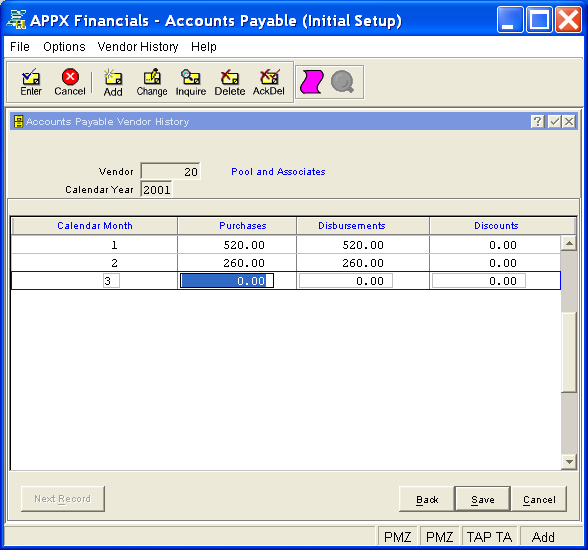Click Disbursements value 260.00

coord(363,263)
